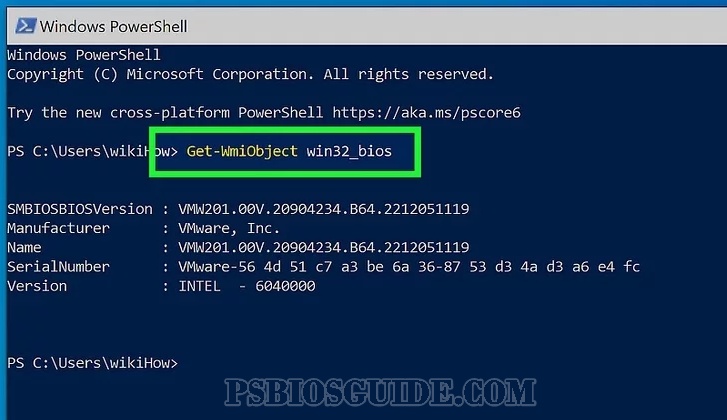
Task: Click the PowerShell icon in title bar
Action: [26, 26]
